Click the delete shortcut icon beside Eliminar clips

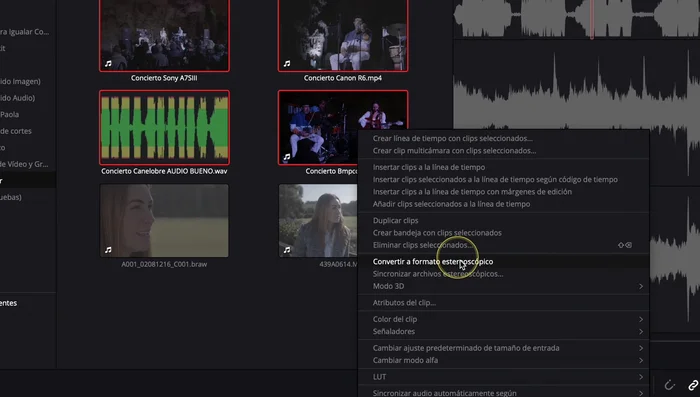point(625,245)
